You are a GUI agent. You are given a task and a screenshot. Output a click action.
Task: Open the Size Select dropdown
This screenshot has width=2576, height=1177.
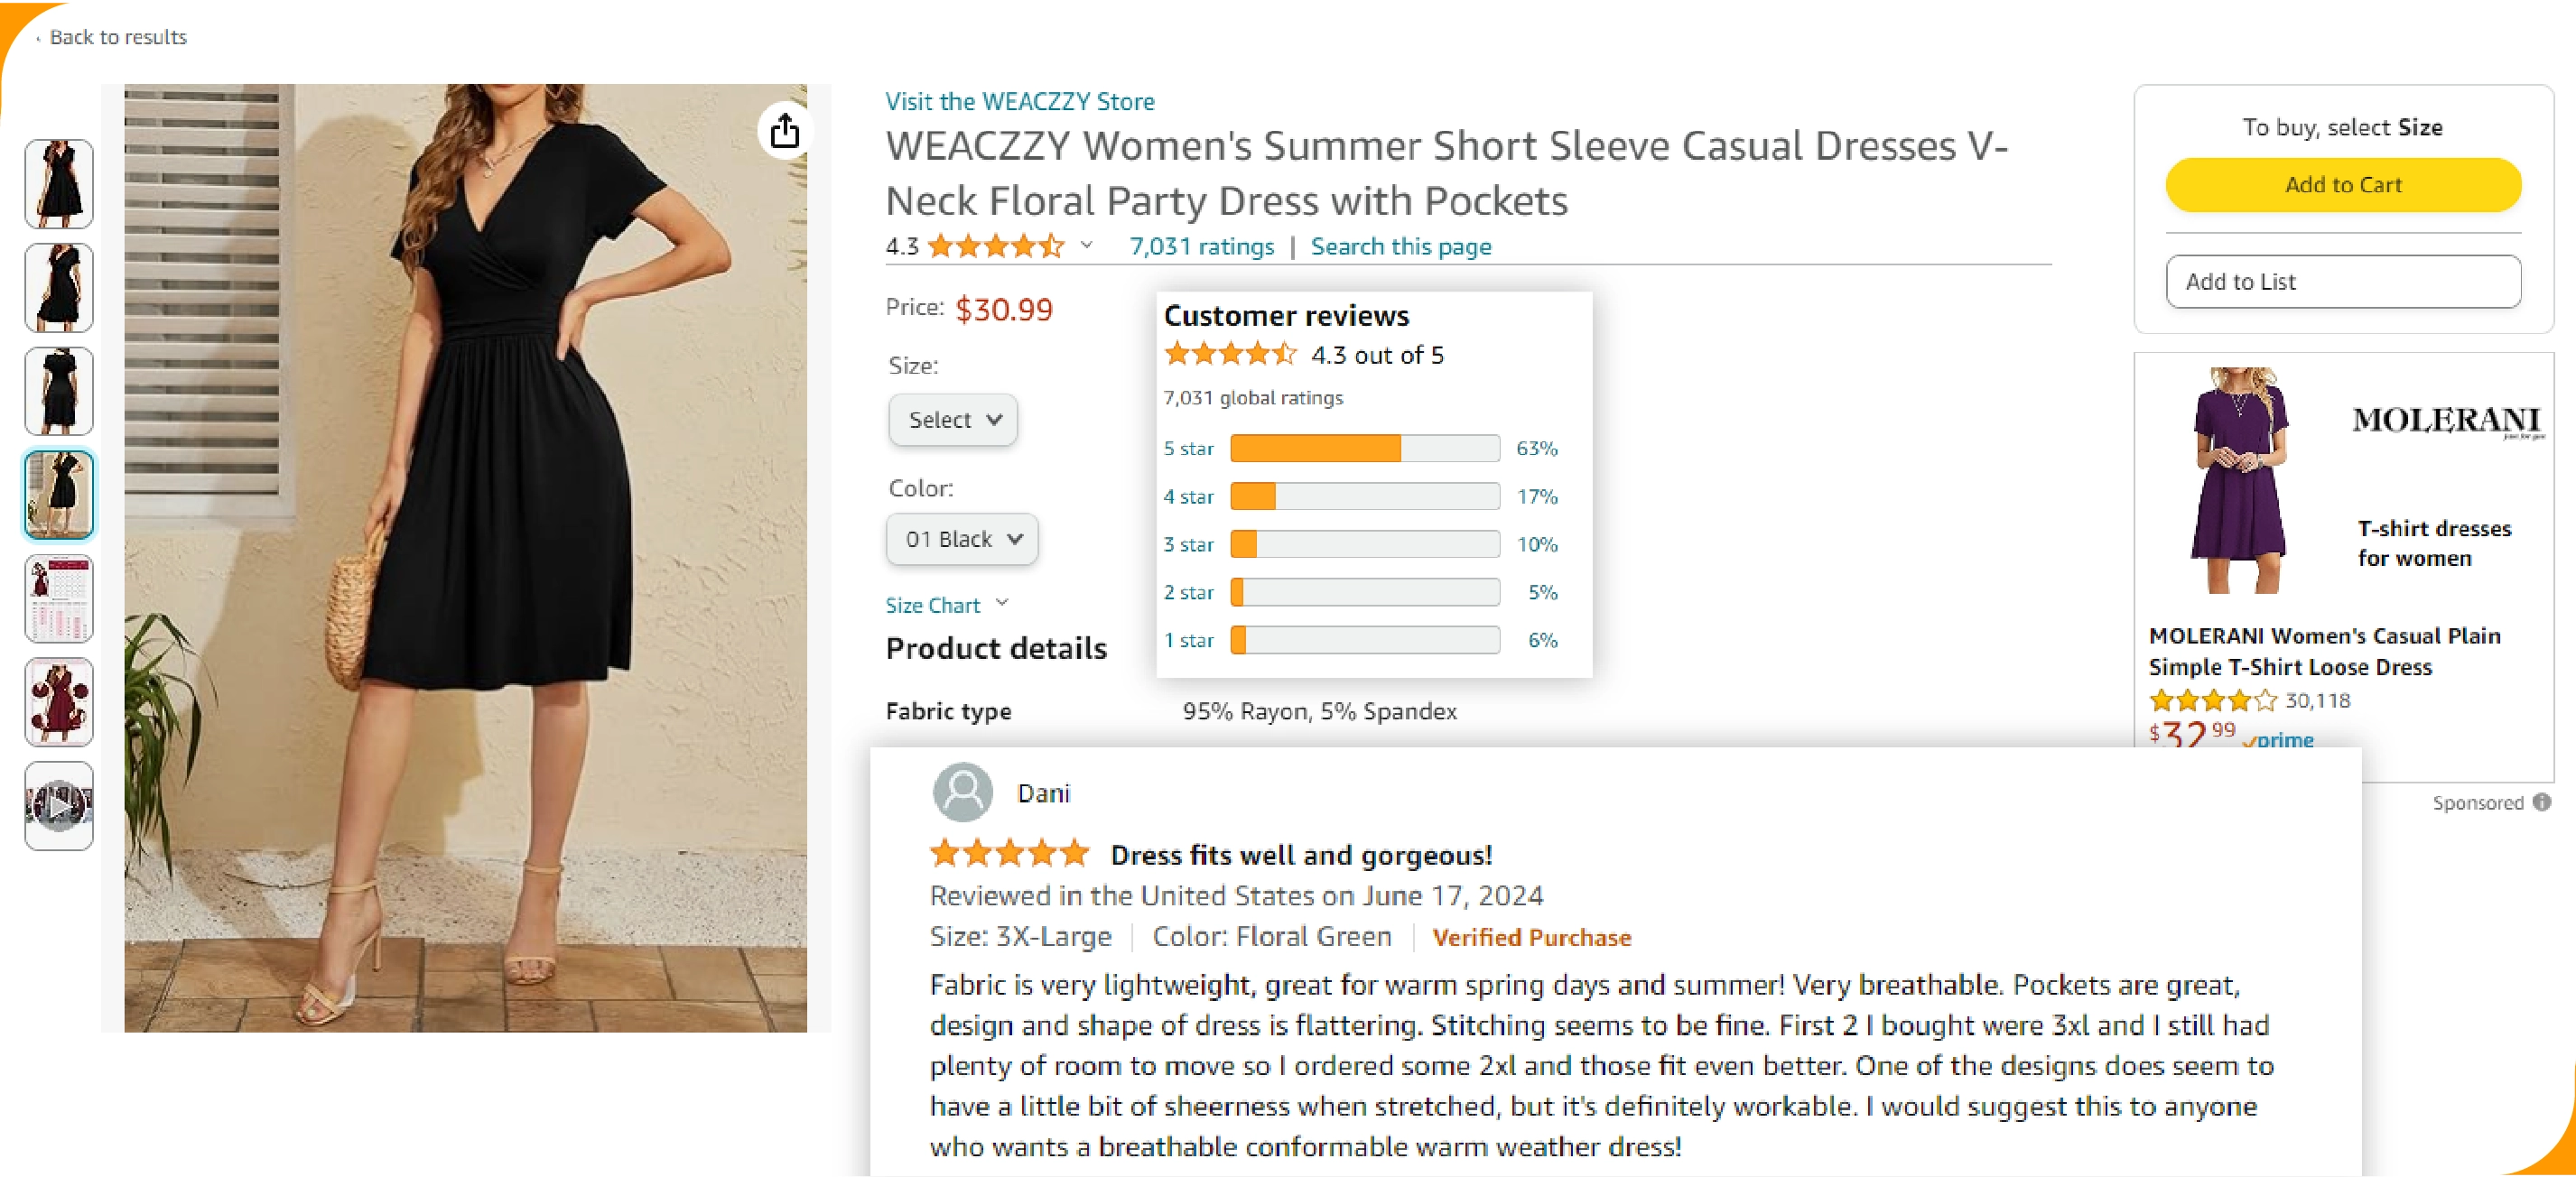(x=953, y=419)
